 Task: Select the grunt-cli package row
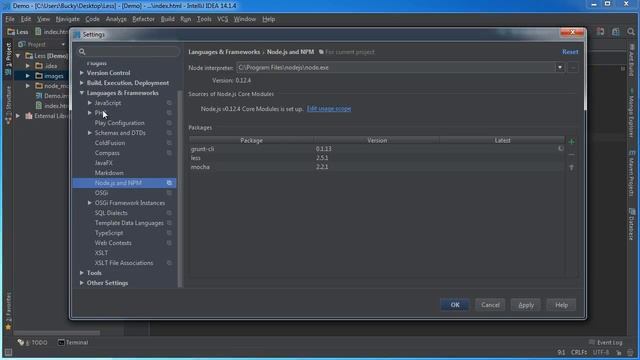(377, 149)
